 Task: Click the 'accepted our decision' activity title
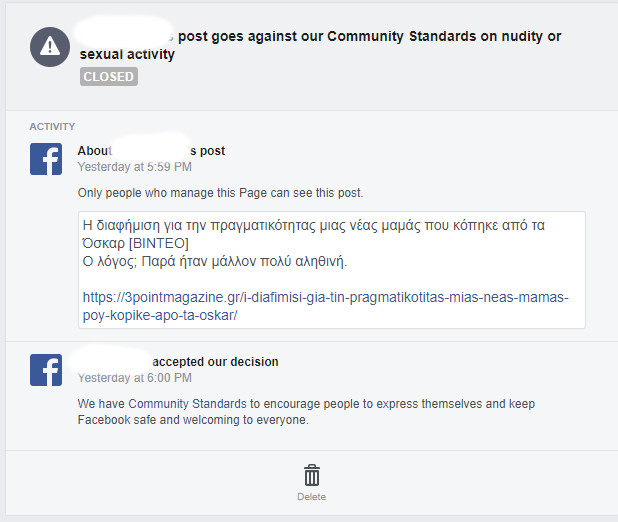pyautogui.click(x=215, y=362)
